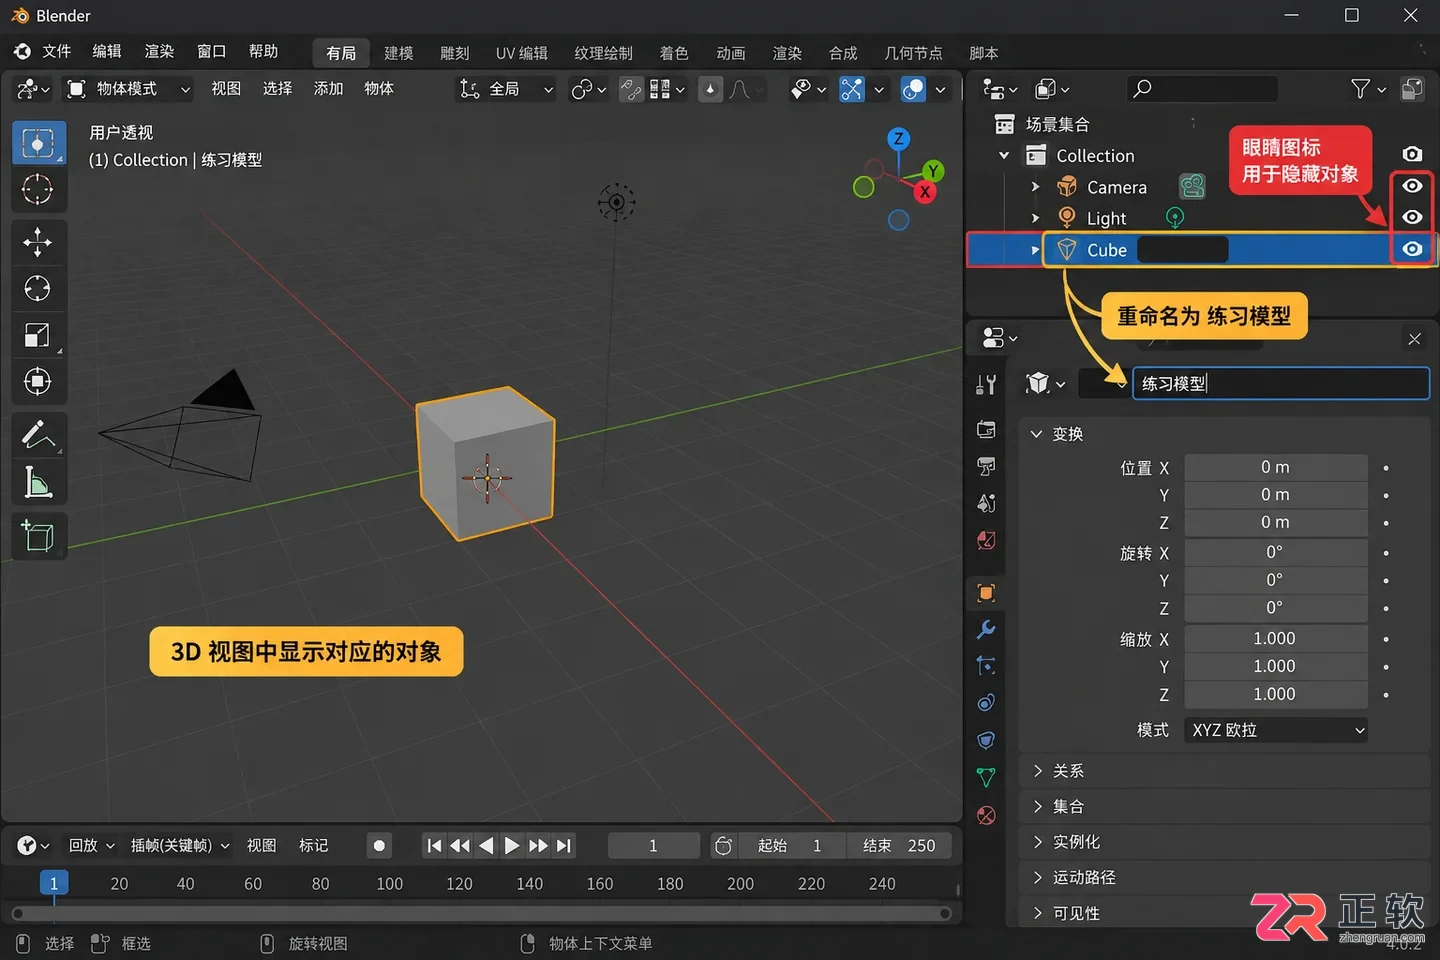Collapse the Collection tree item
The image size is (1440, 960).
tap(1004, 156)
